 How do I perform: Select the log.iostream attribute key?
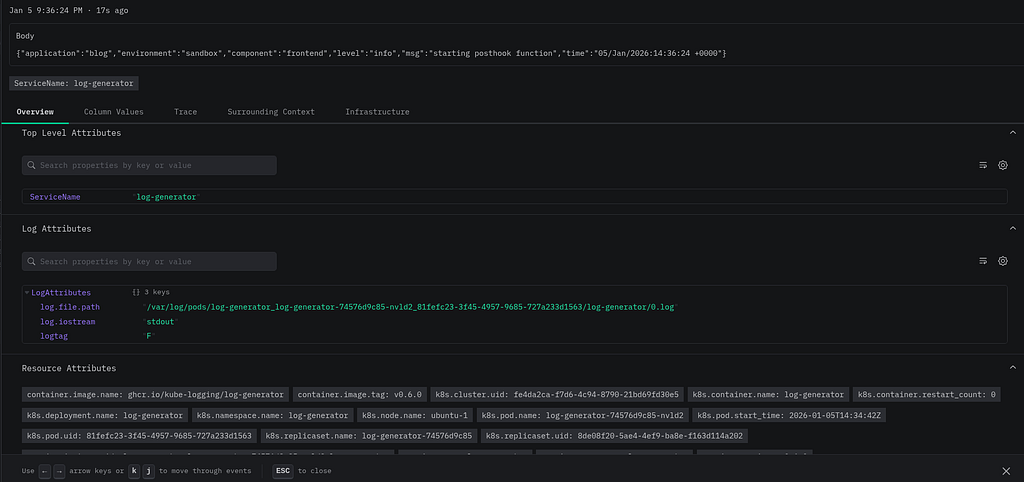[x=70, y=321]
